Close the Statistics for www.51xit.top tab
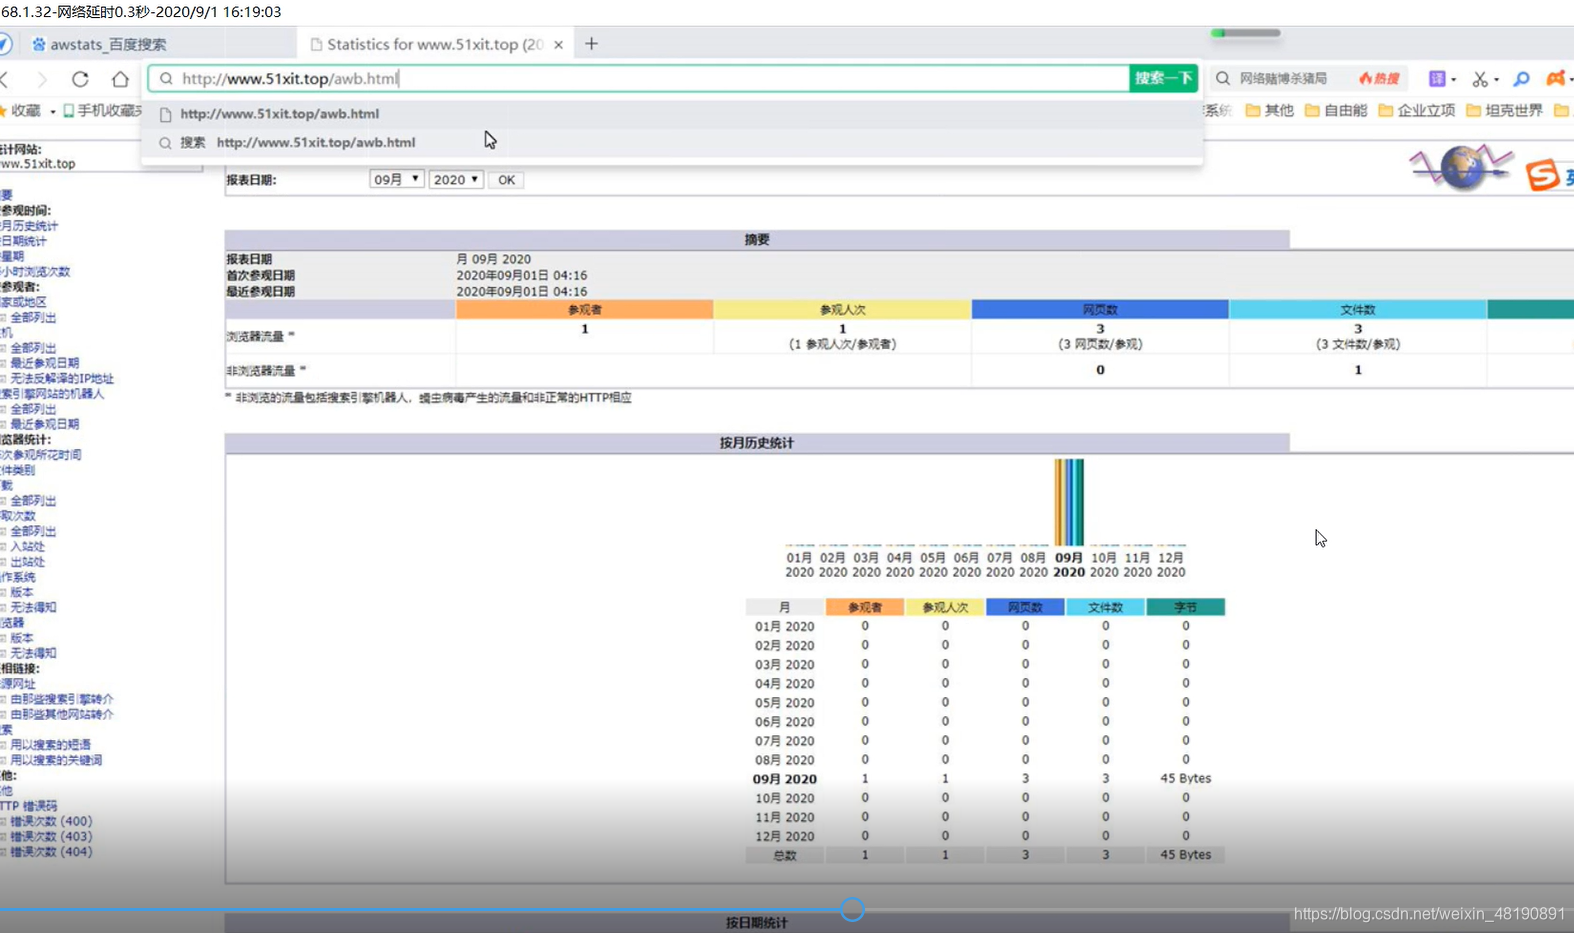The height and width of the screenshot is (933, 1574). click(x=558, y=45)
